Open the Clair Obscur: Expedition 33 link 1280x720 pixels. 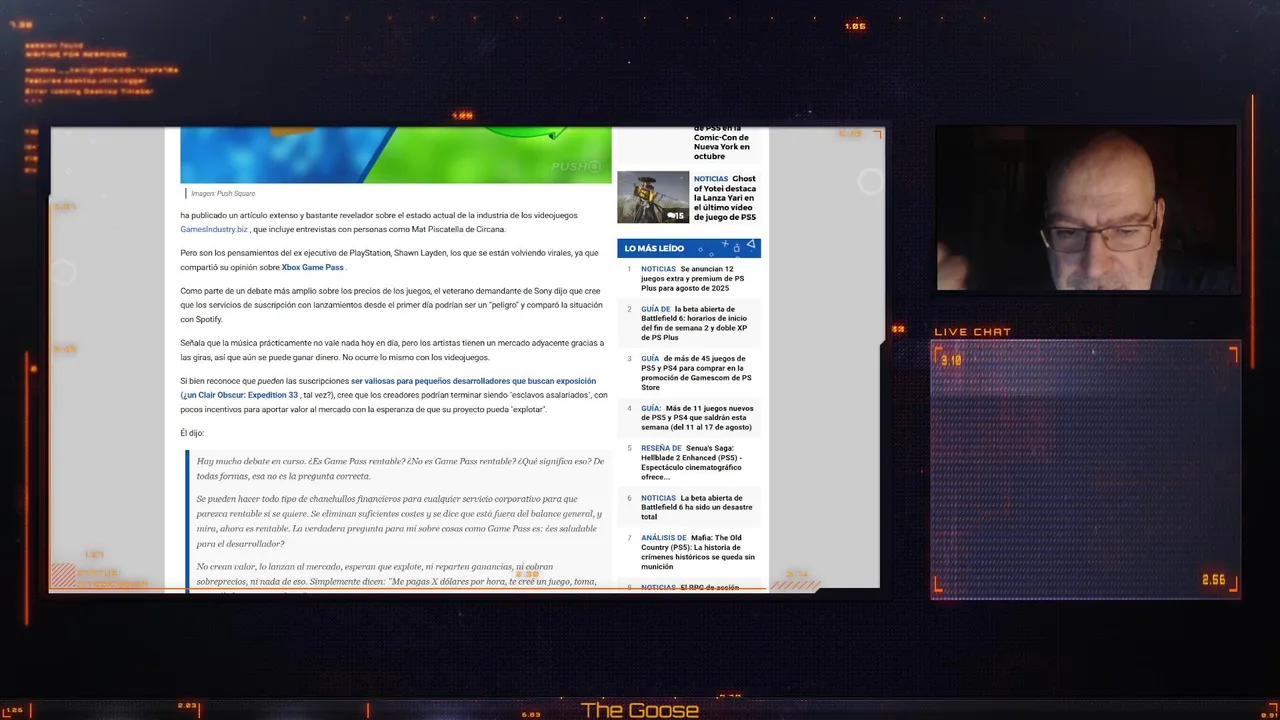click(x=240, y=395)
